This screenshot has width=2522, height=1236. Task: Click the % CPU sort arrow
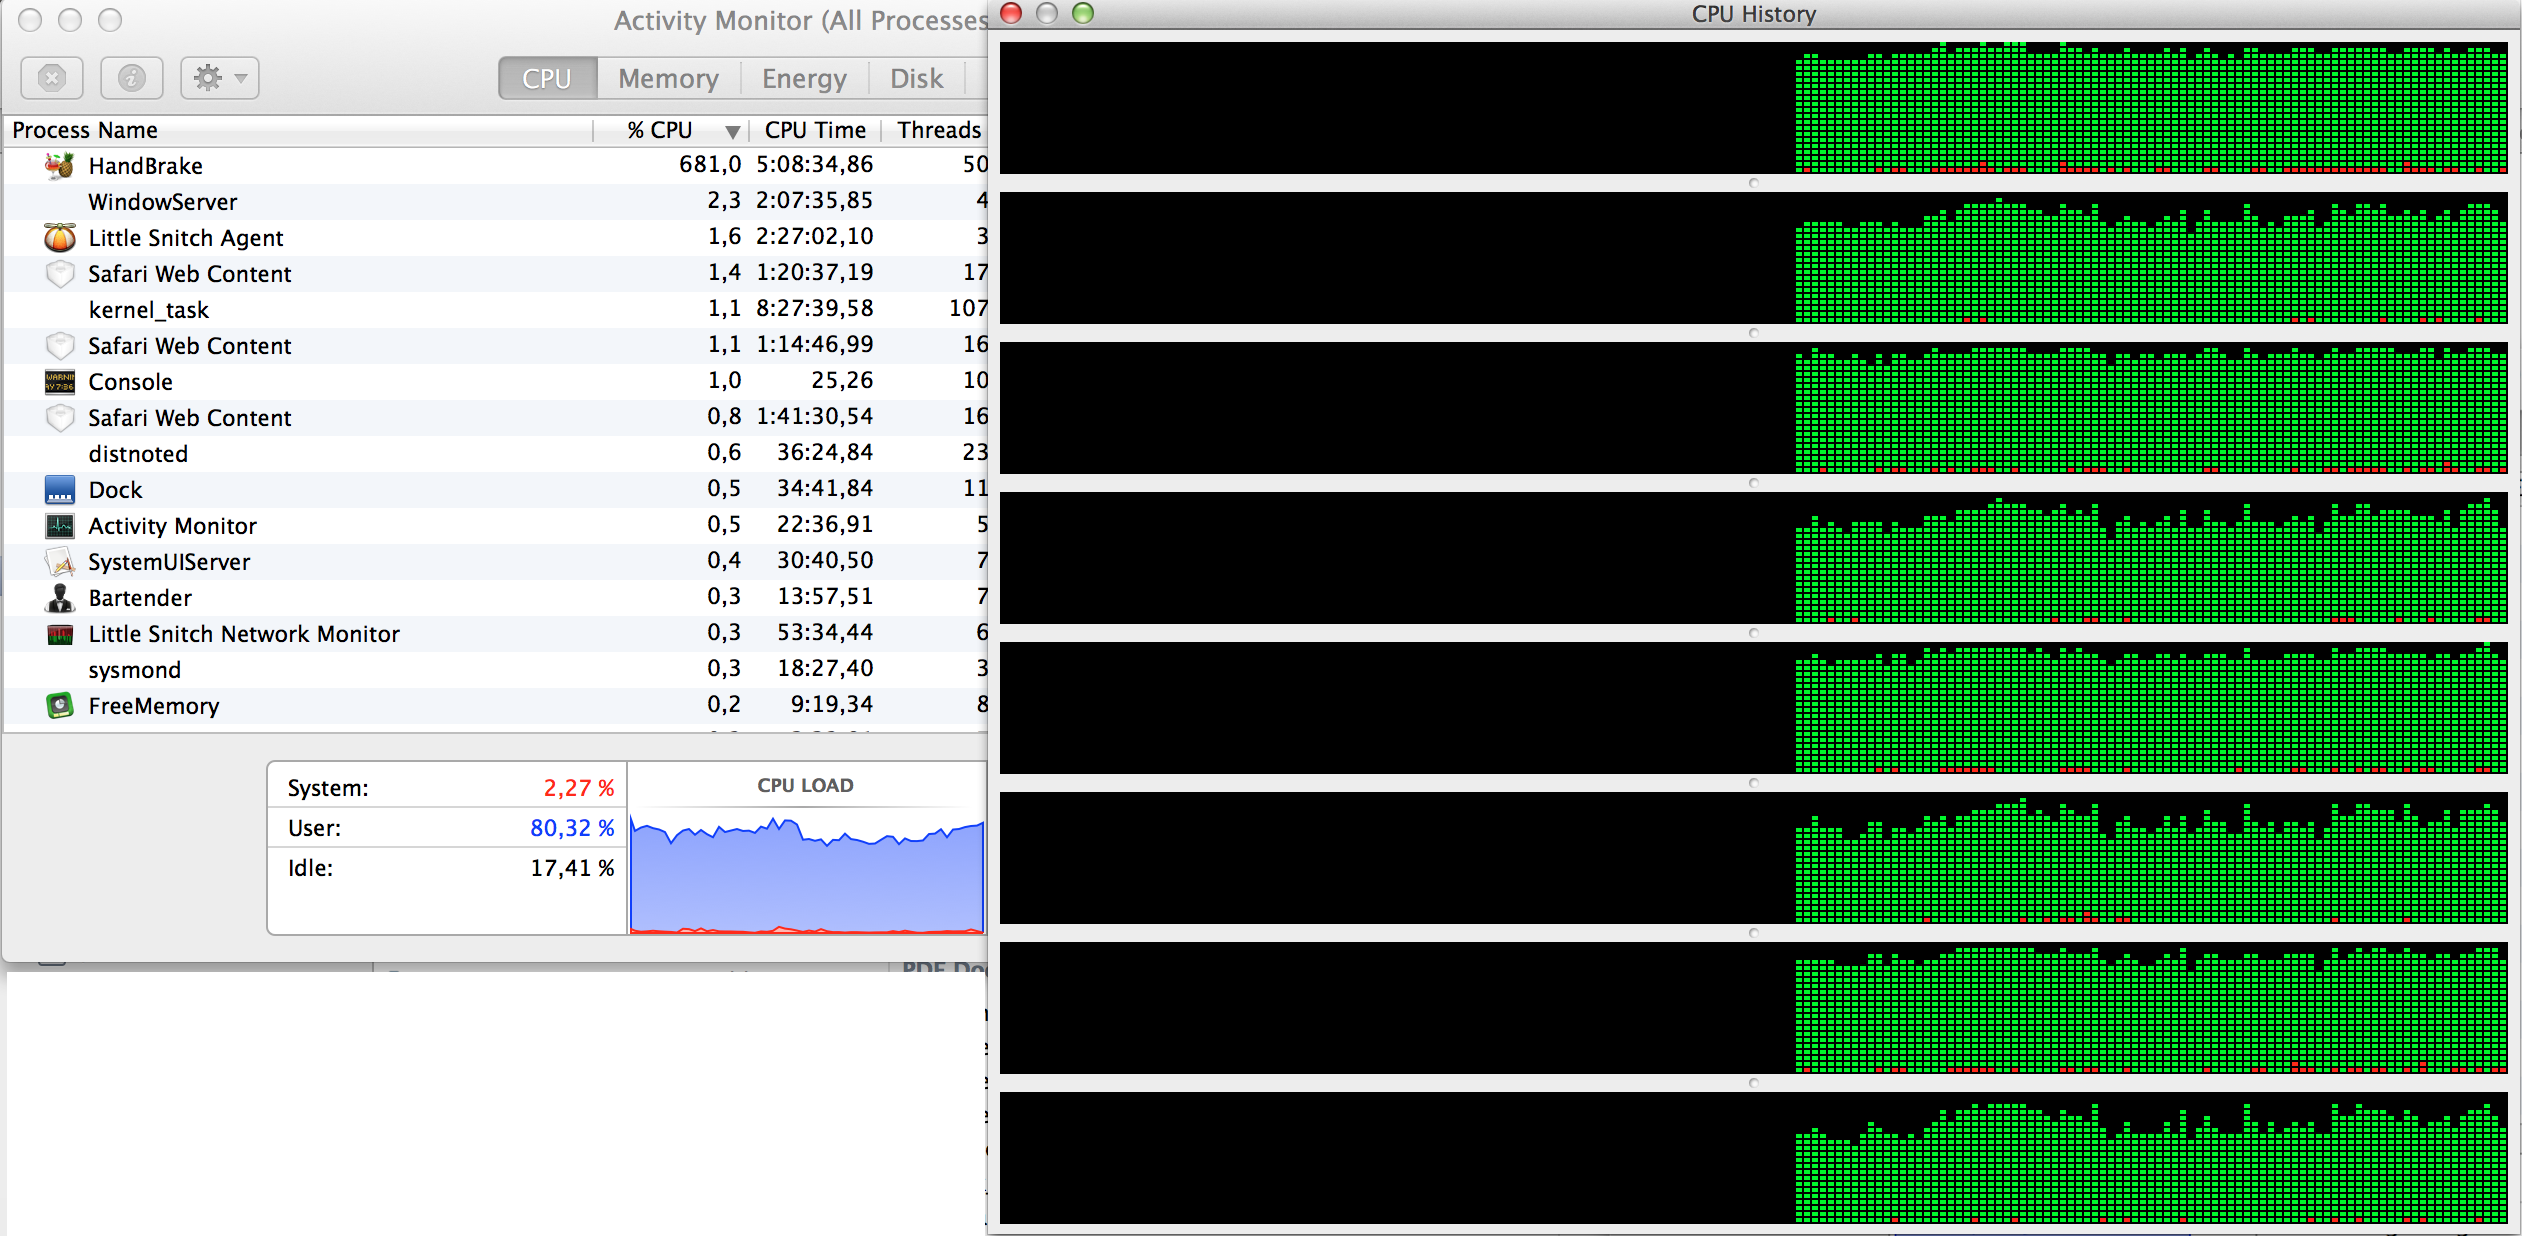pos(732,132)
